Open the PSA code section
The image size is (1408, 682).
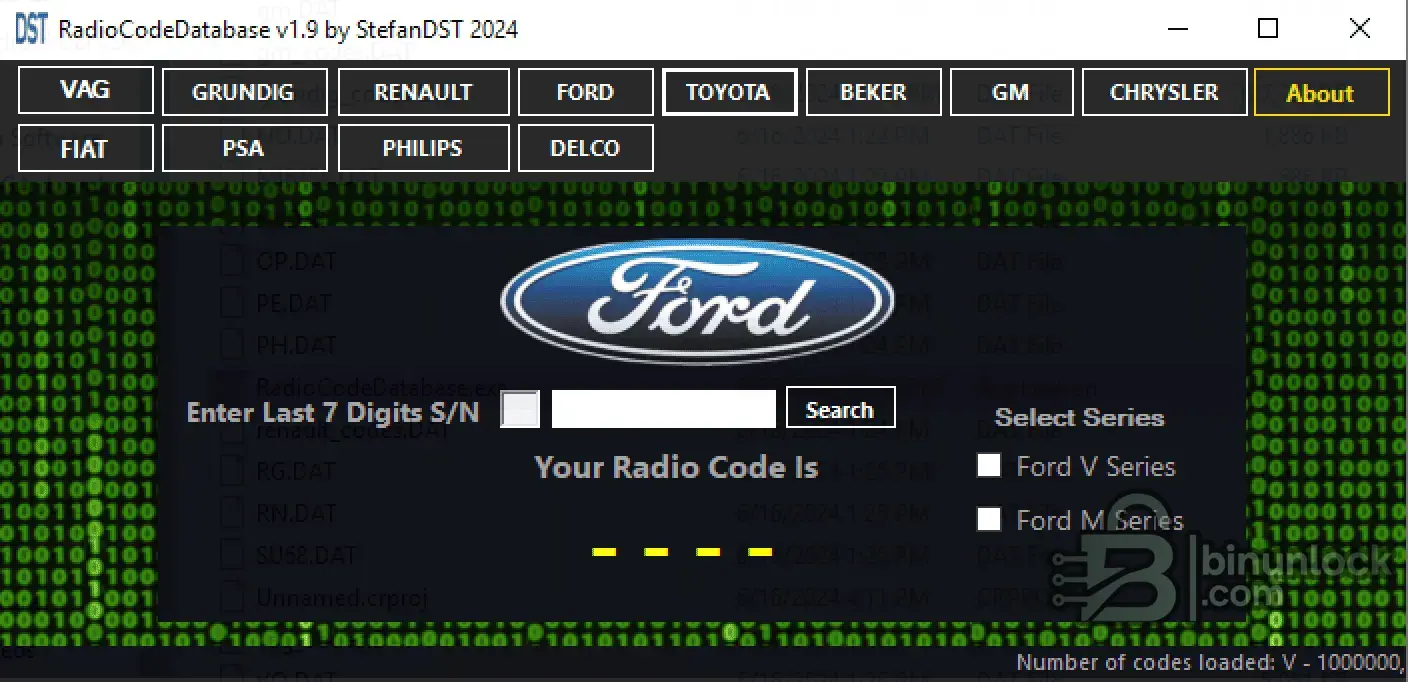(x=244, y=148)
